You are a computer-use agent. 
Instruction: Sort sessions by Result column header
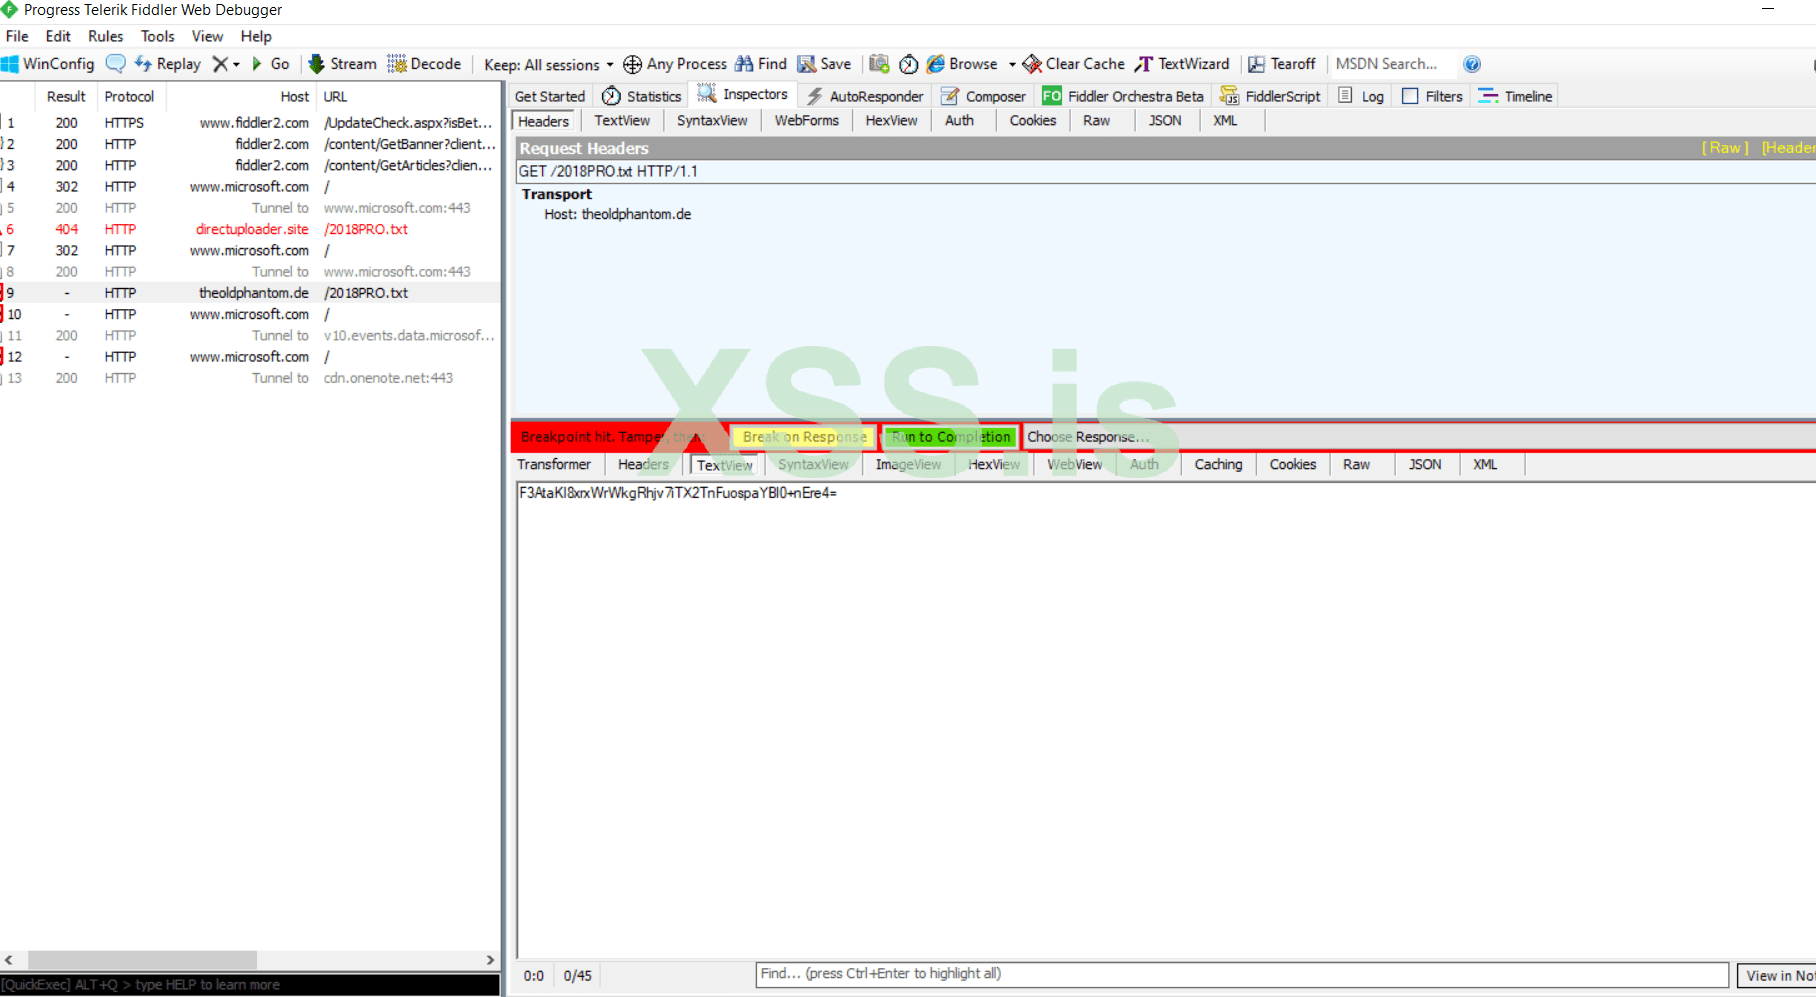pos(66,97)
